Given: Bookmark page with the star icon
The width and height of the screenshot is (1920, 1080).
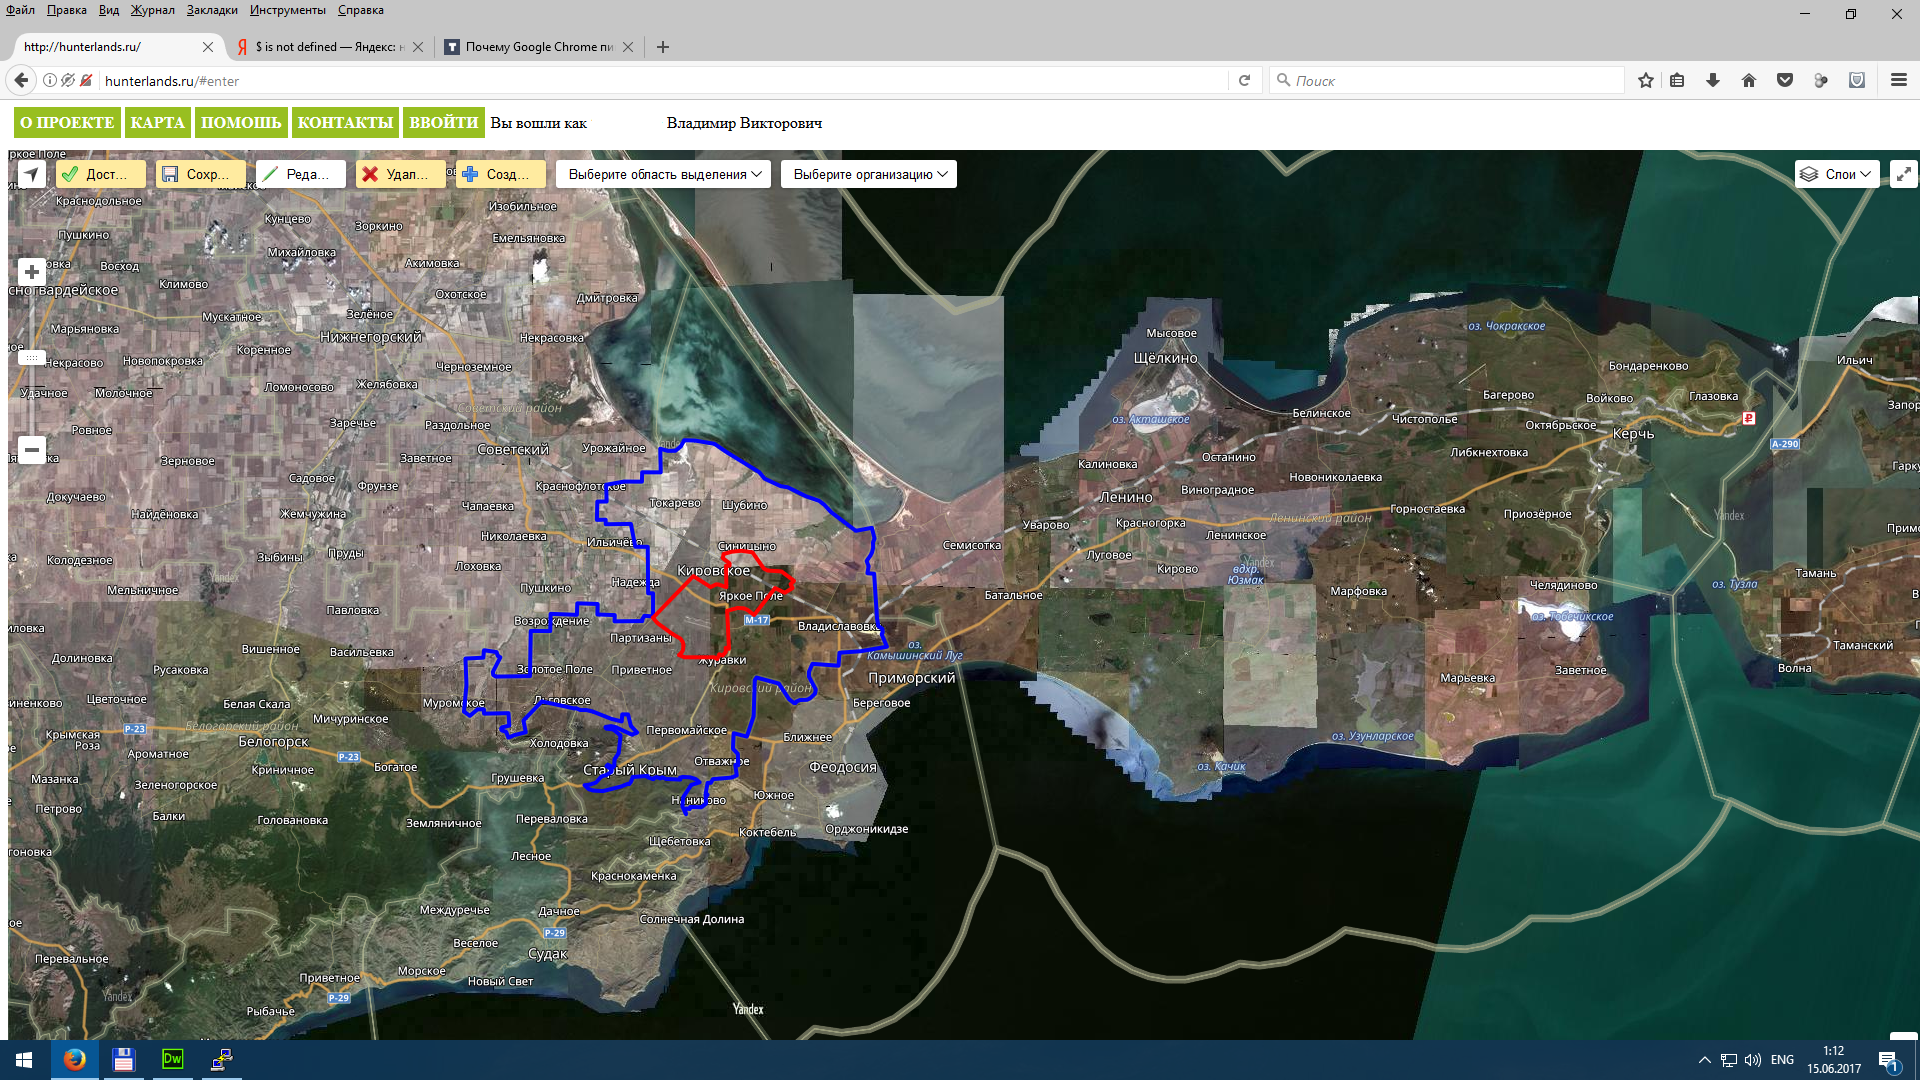Looking at the screenshot, I should pos(1645,81).
